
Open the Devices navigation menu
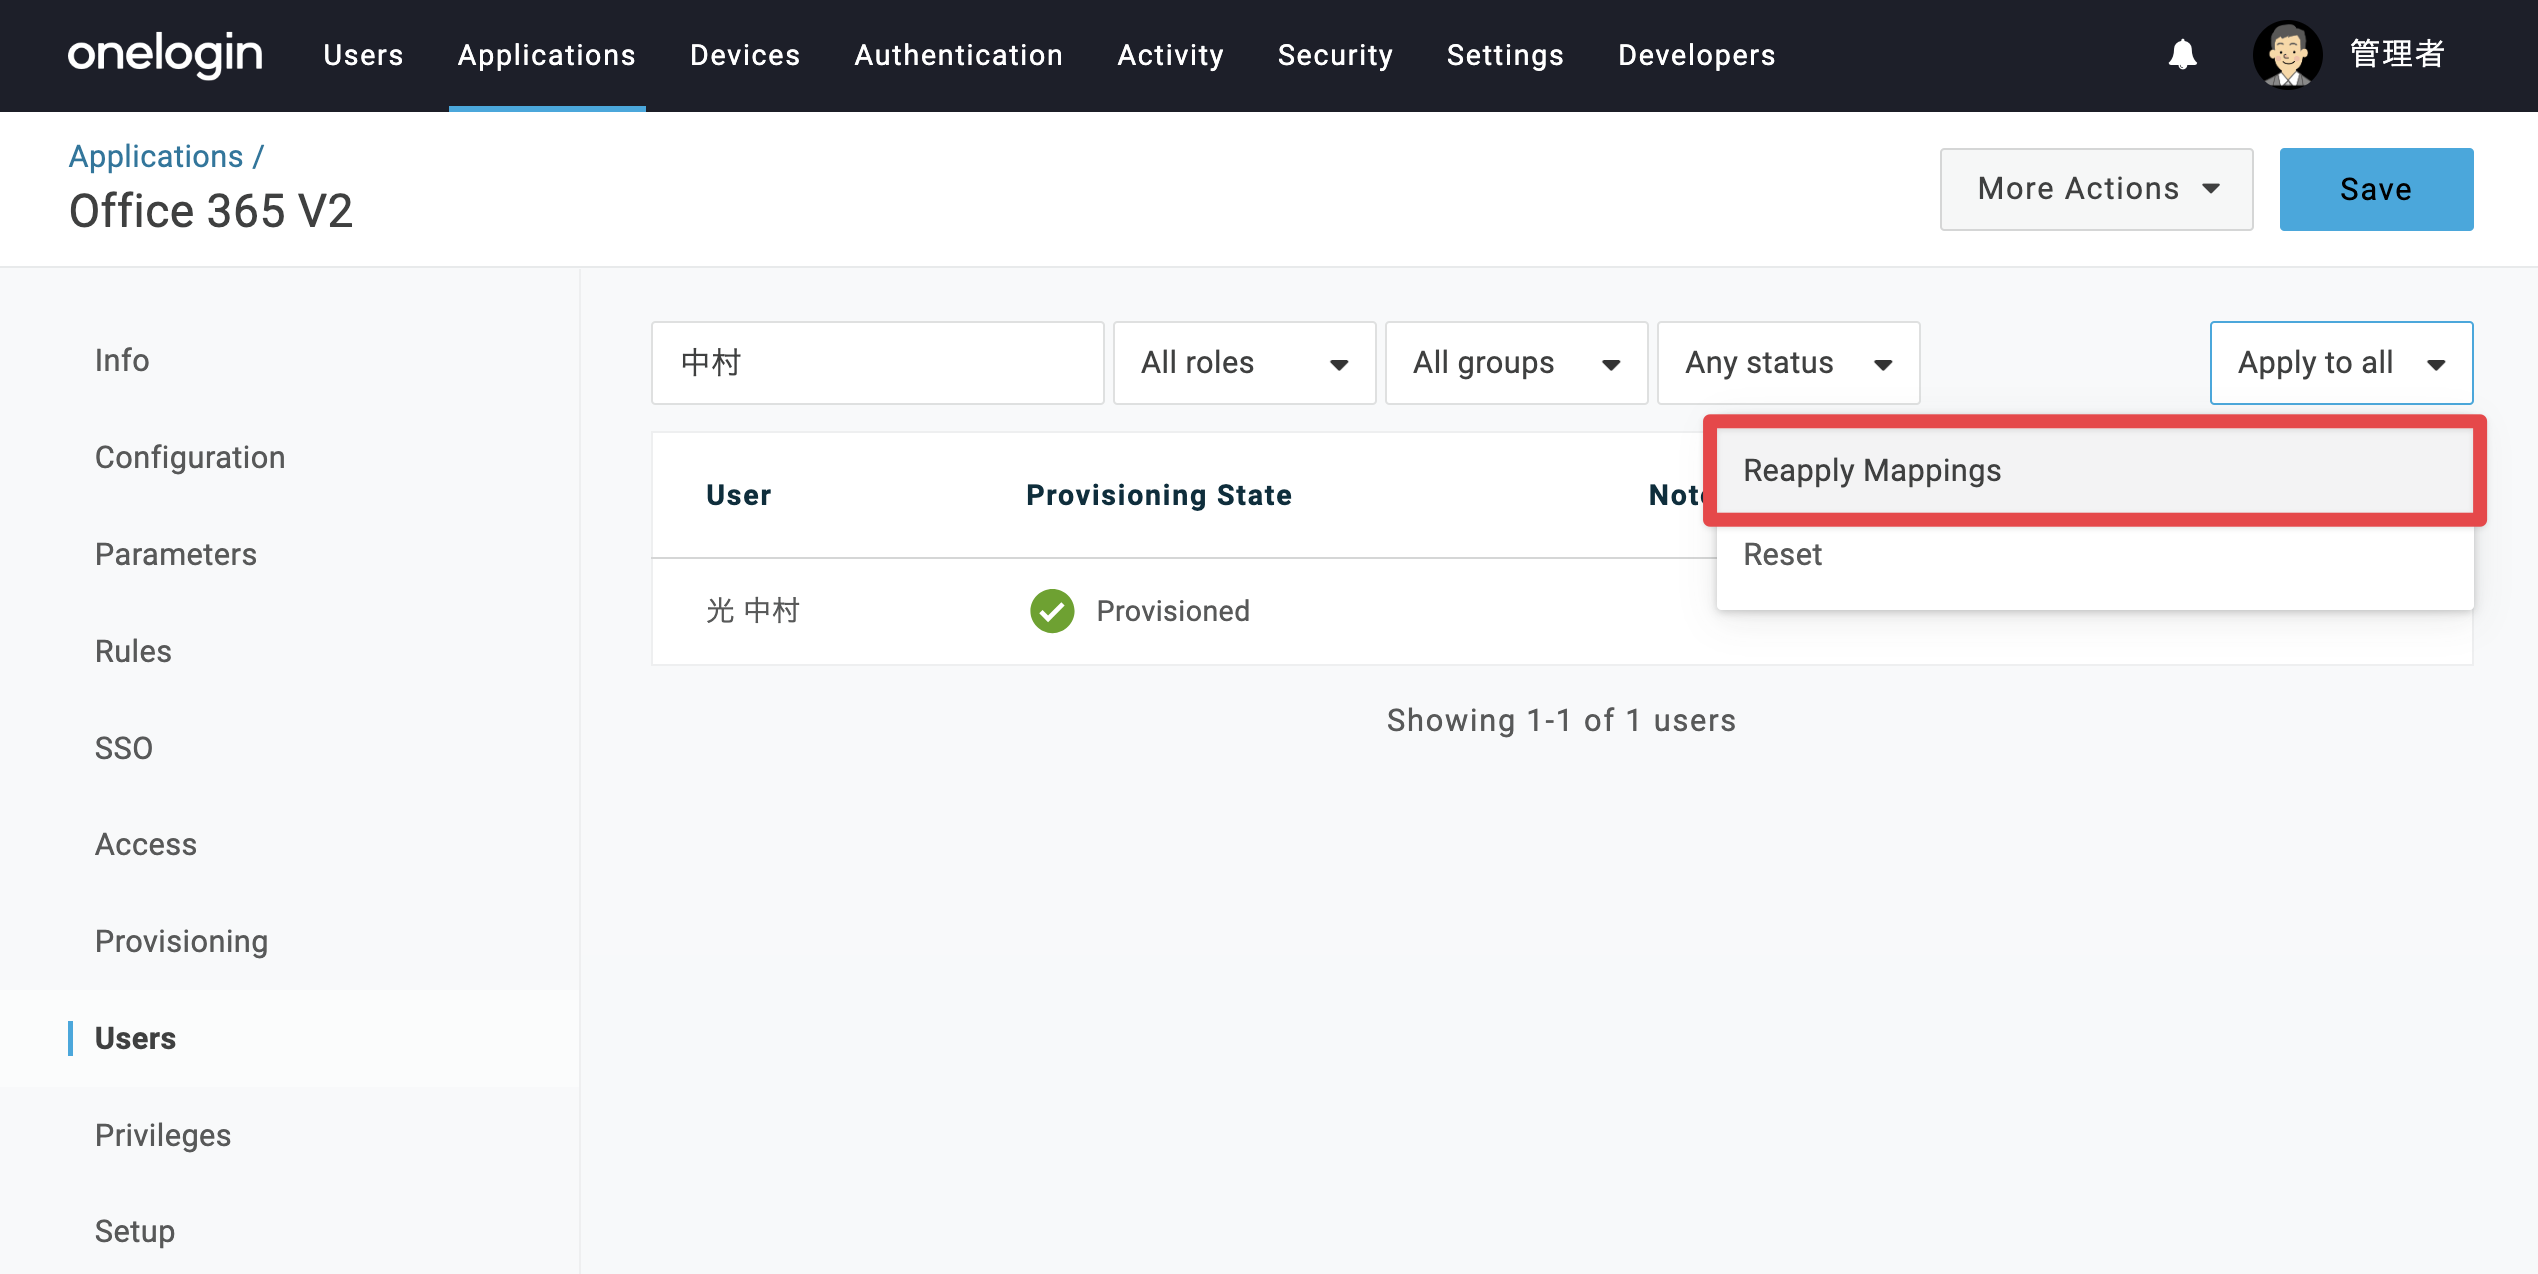pyautogui.click(x=745, y=55)
